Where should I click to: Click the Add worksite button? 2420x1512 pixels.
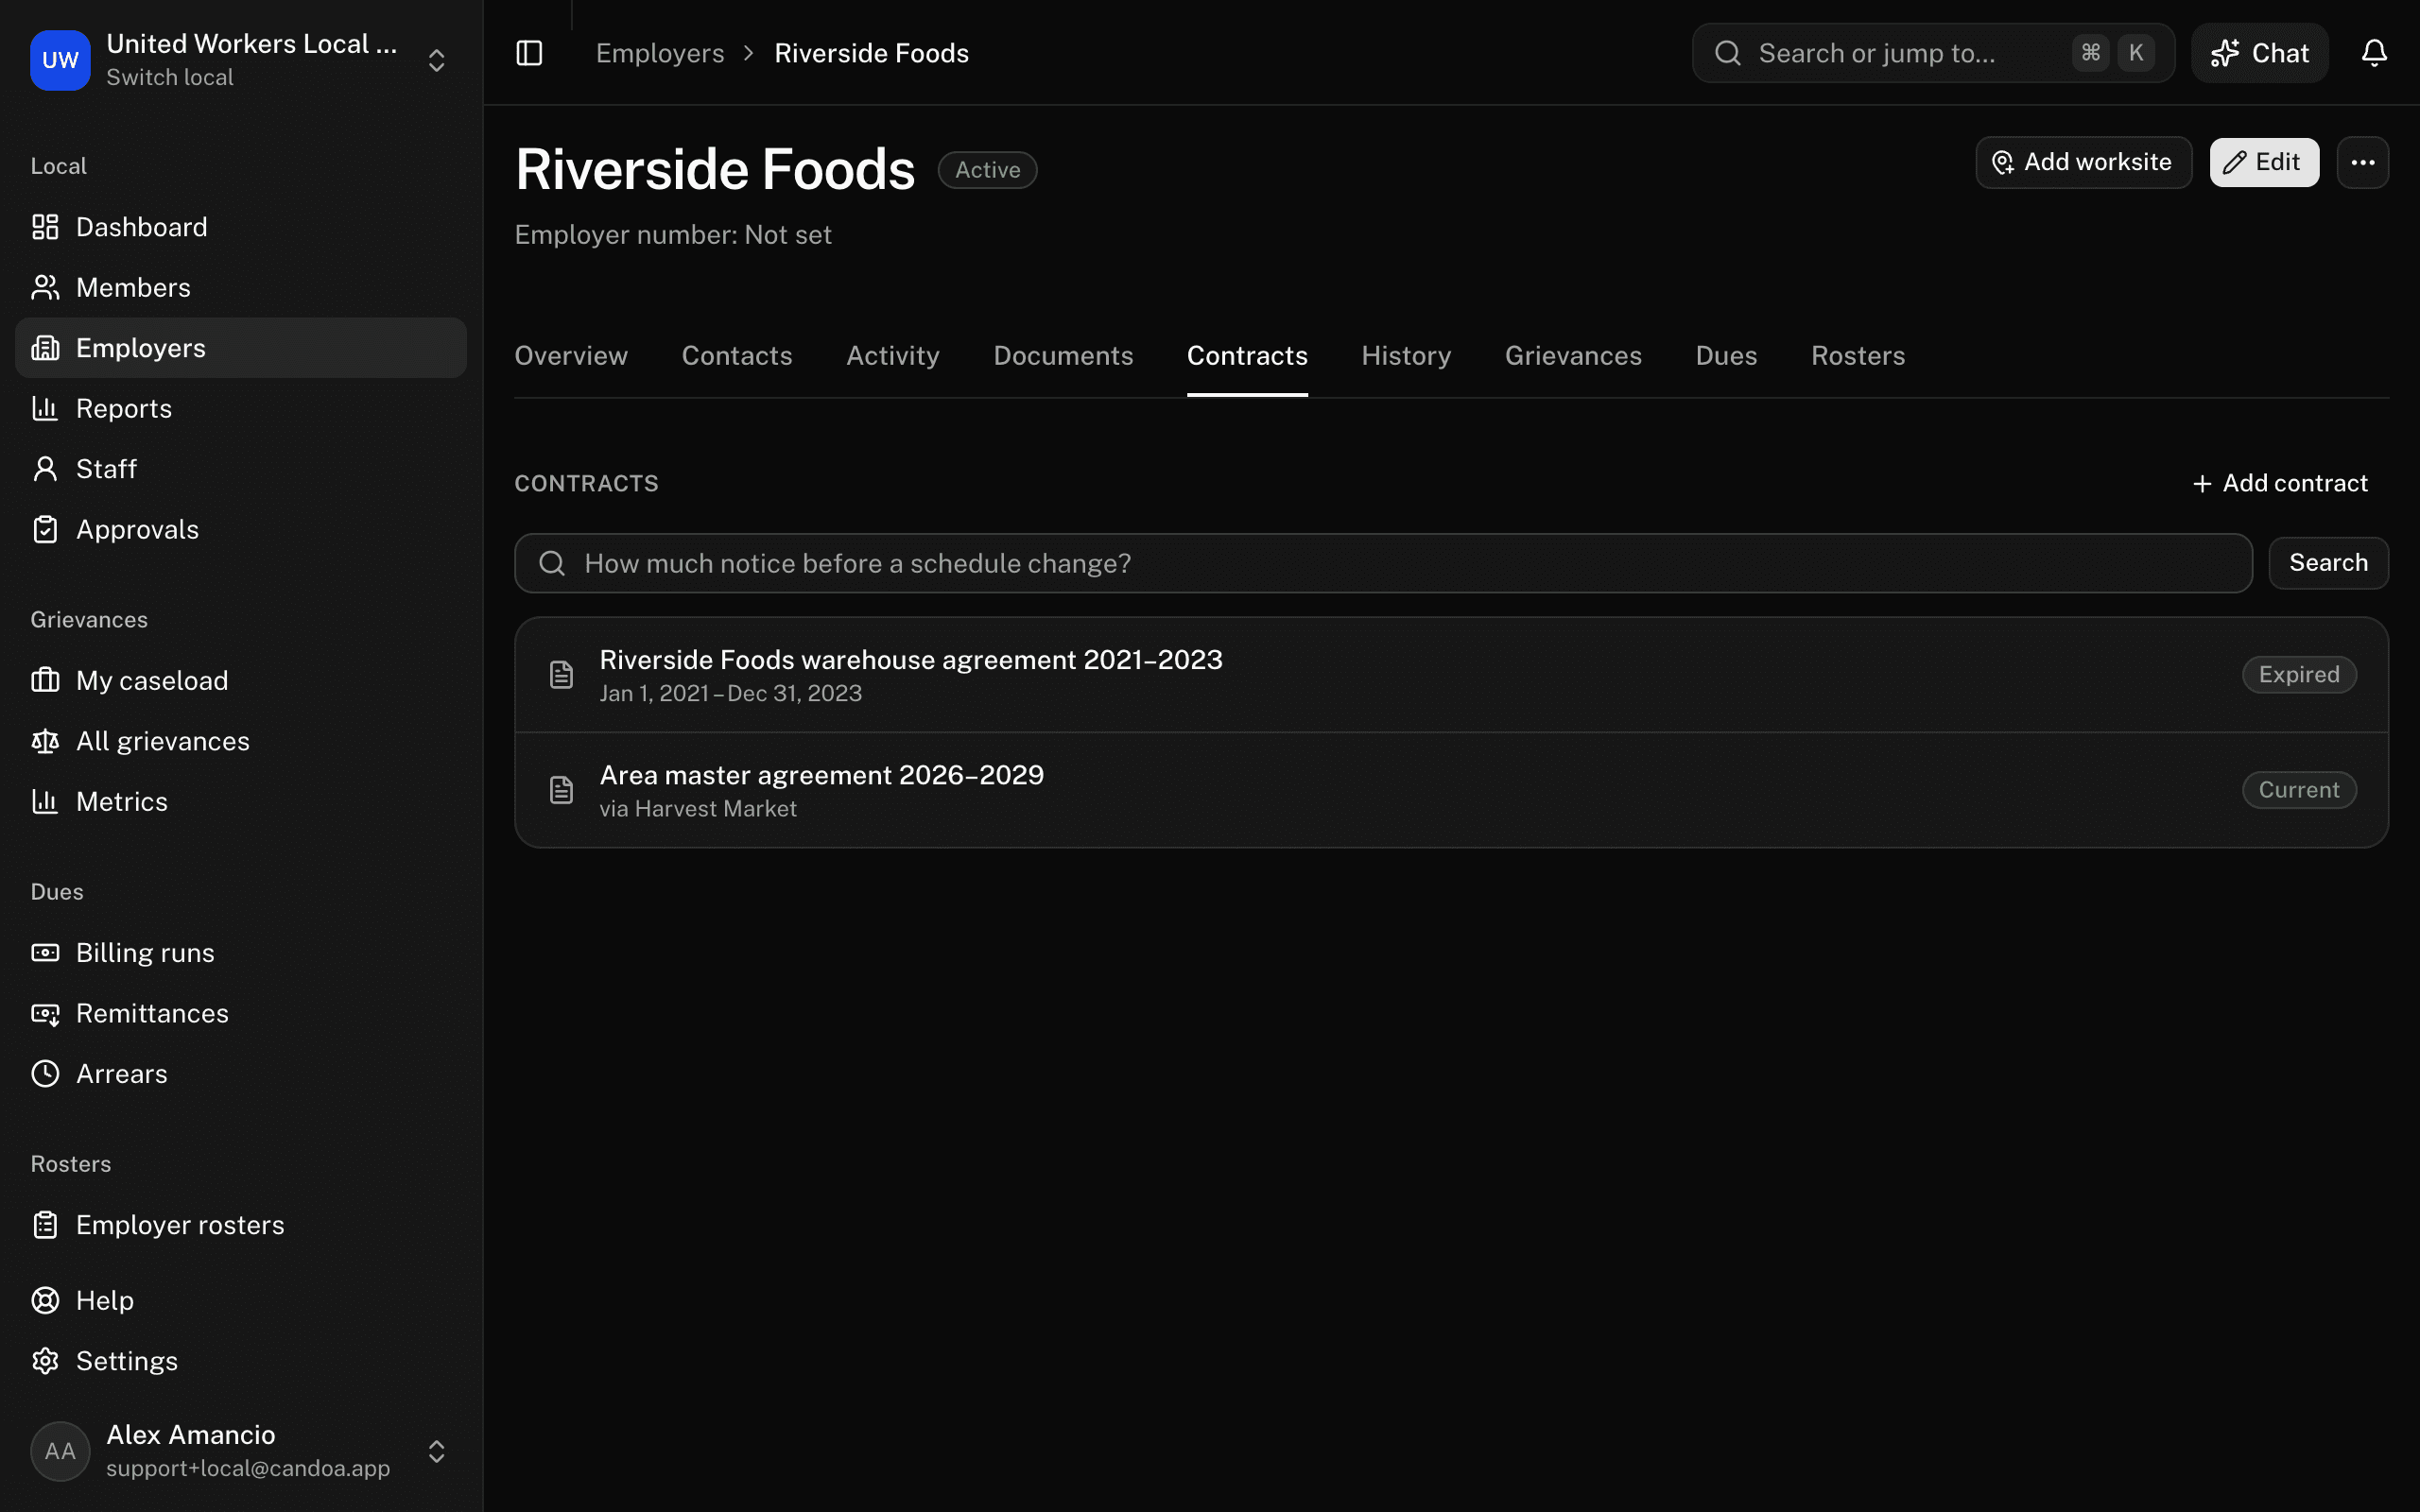pyautogui.click(x=2083, y=162)
